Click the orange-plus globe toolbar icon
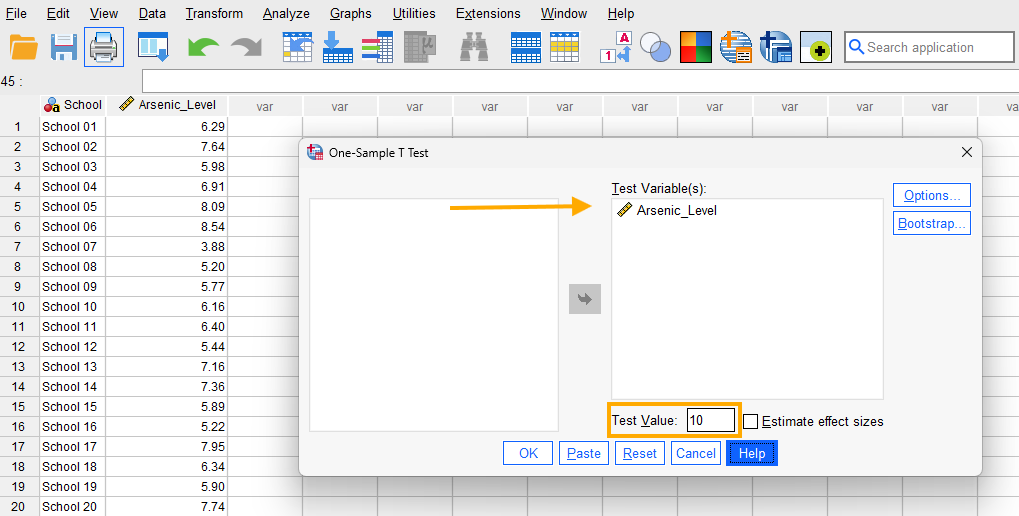The height and width of the screenshot is (516, 1019). [x=736, y=47]
